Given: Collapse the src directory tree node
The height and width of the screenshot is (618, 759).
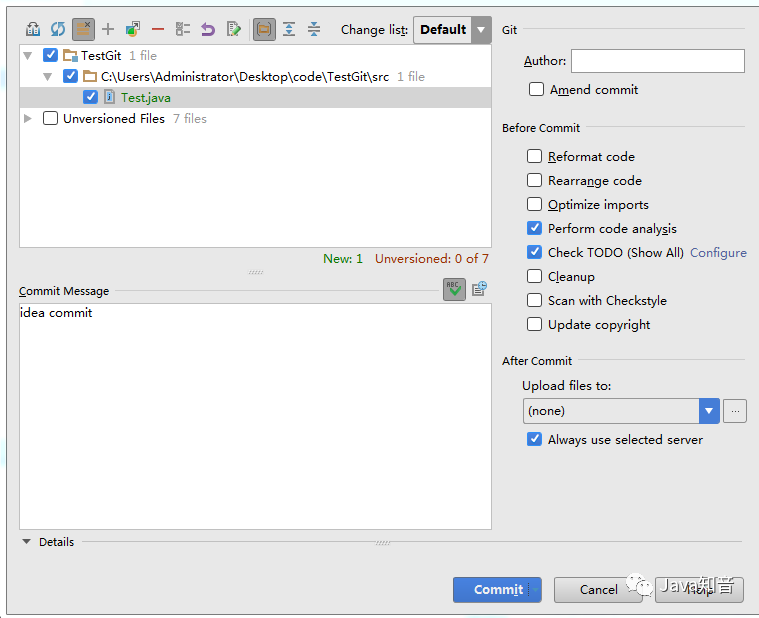Looking at the screenshot, I should pyautogui.click(x=47, y=76).
